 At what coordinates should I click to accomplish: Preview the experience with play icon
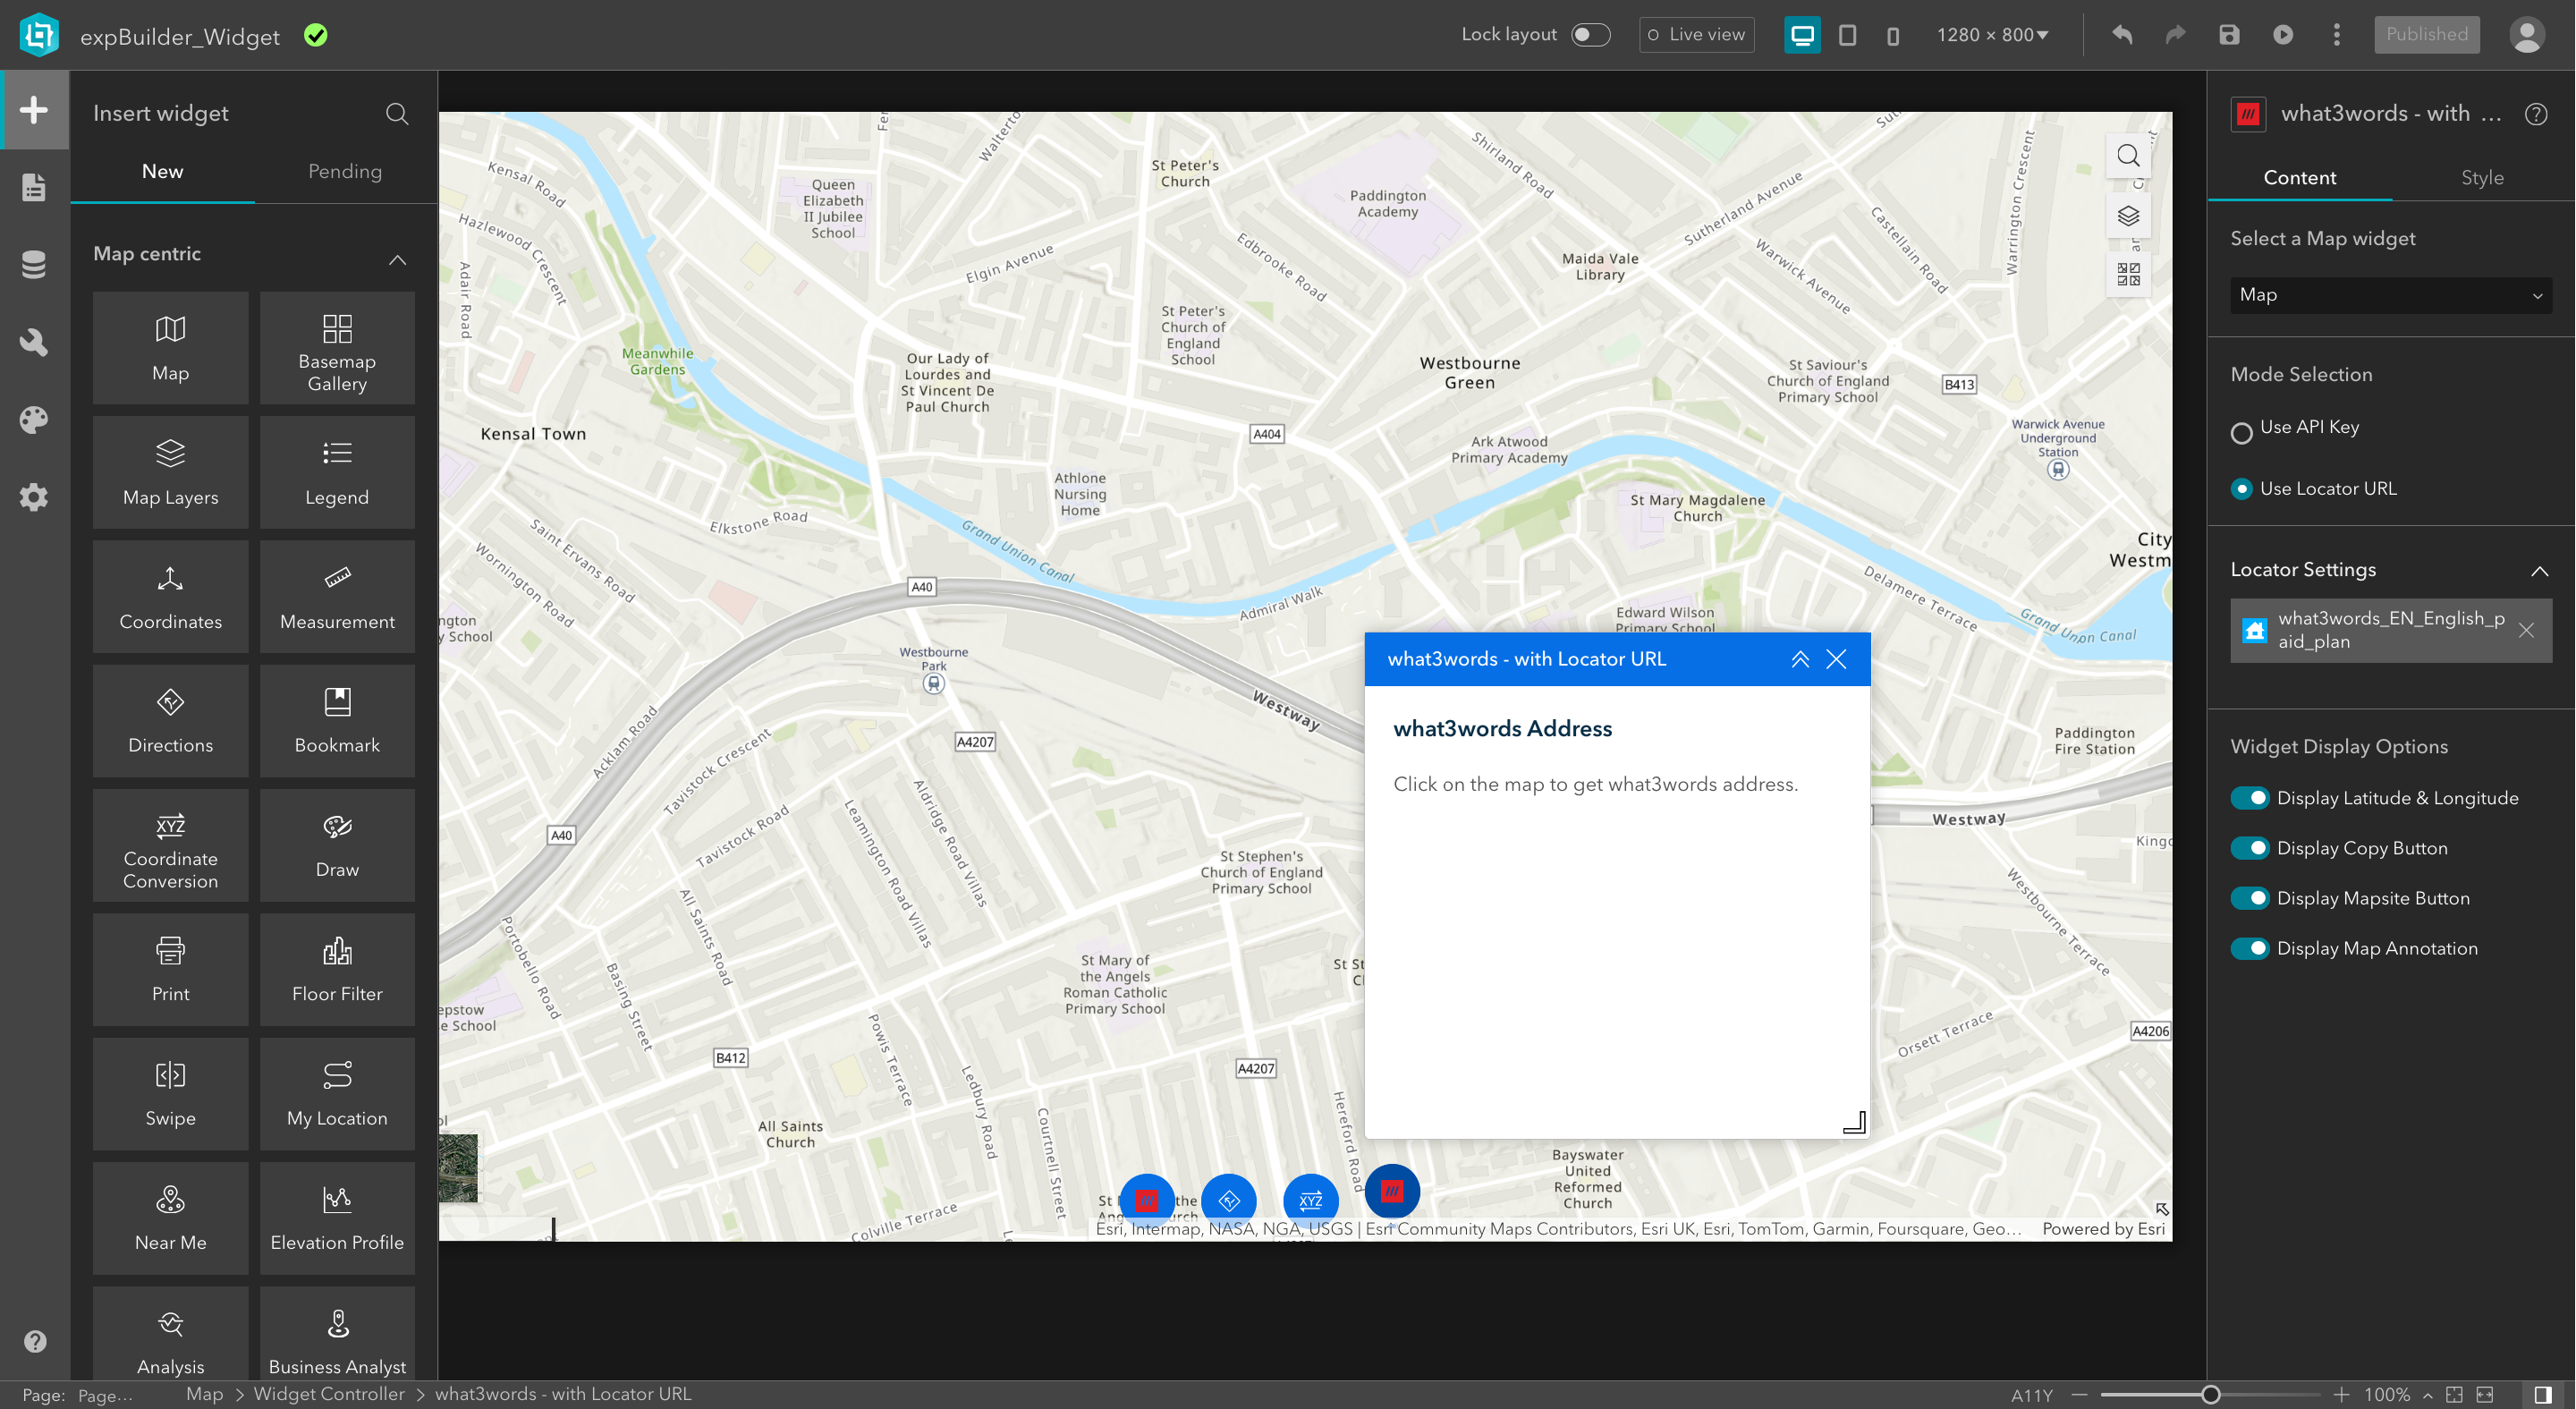[x=2283, y=35]
